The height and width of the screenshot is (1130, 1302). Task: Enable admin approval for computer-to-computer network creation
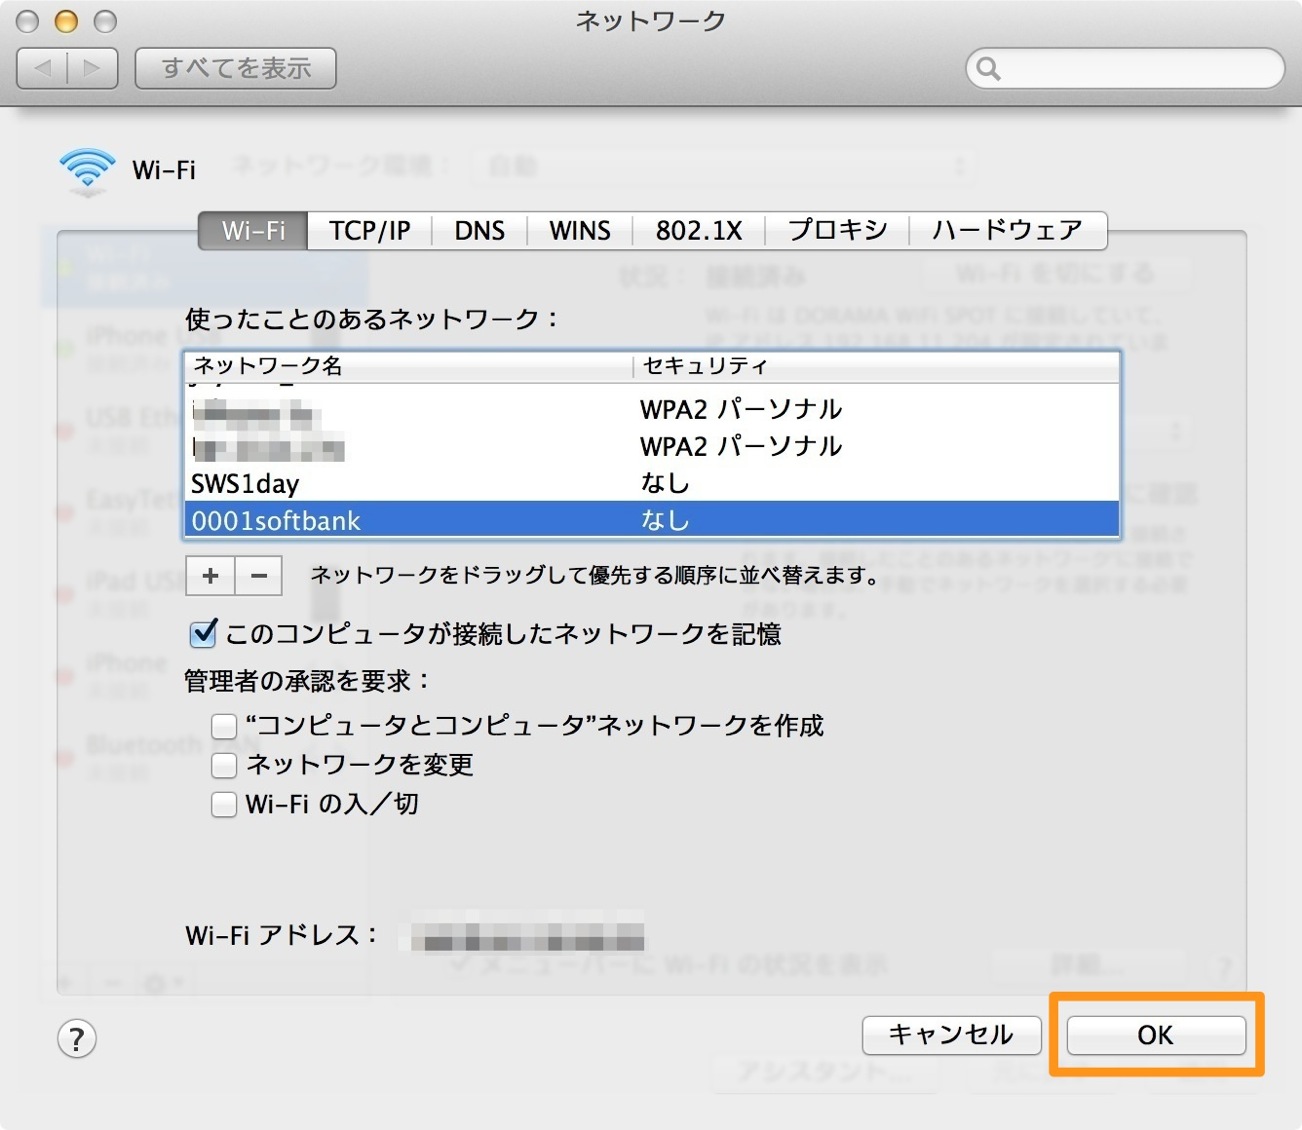(x=224, y=725)
